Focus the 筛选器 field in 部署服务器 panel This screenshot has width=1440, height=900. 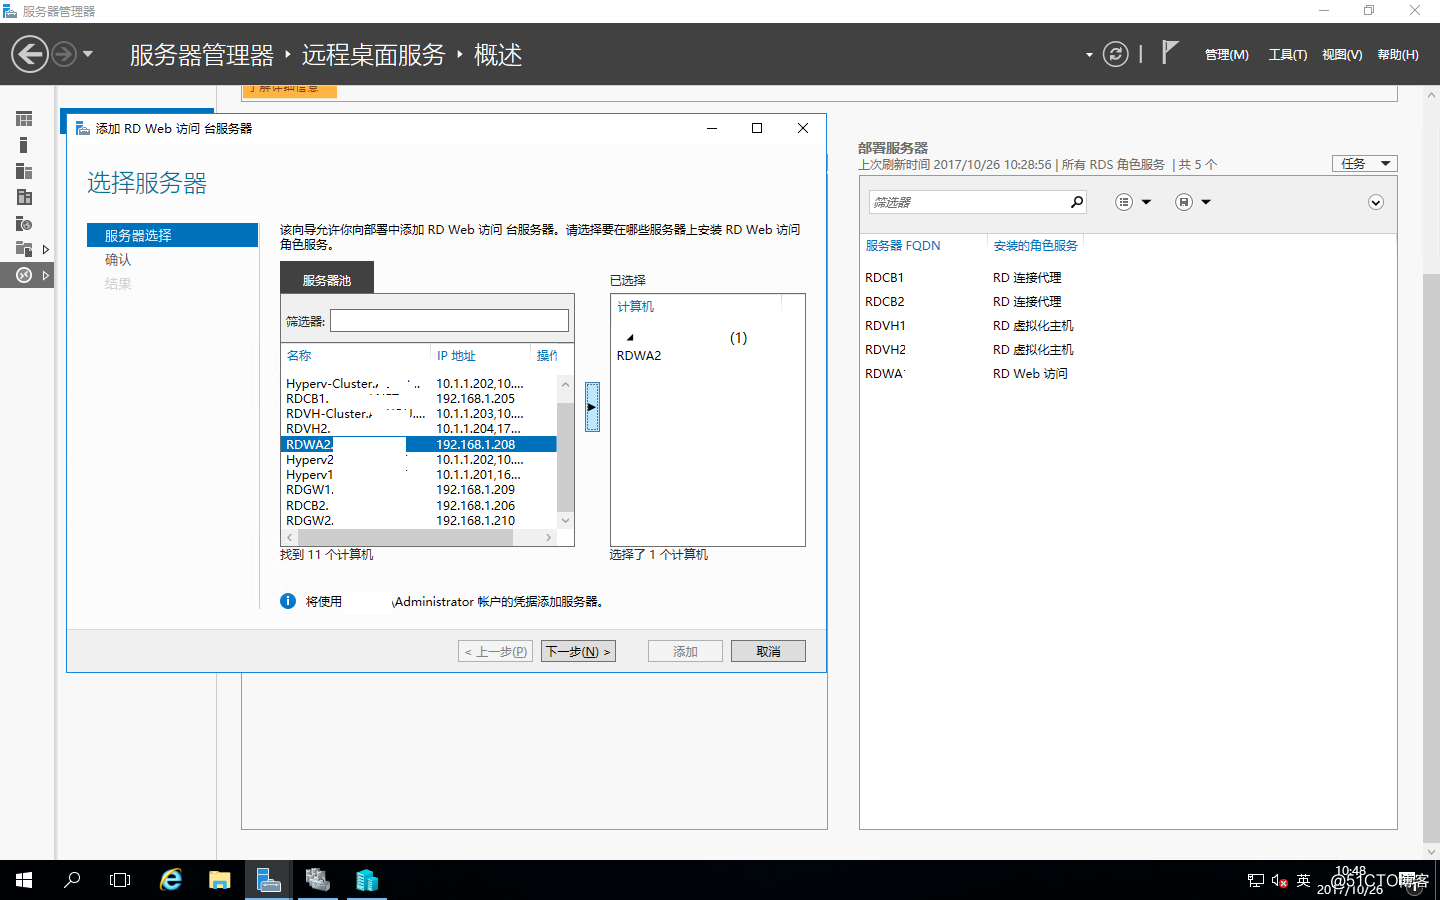click(x=968, y=202)
